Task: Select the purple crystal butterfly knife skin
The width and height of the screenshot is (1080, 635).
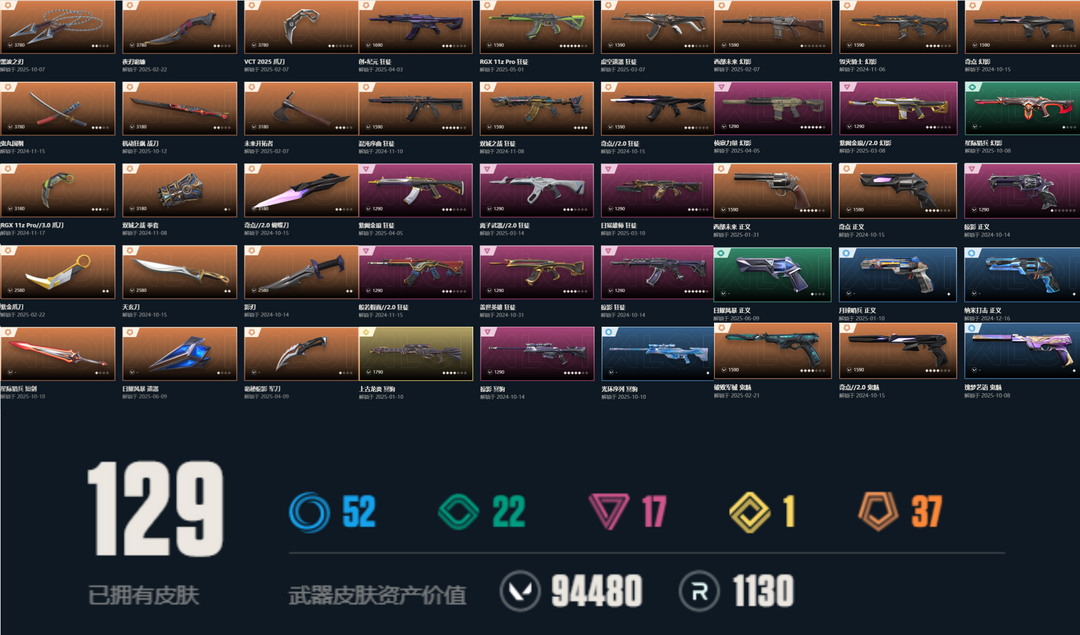Action: point(301,190)
